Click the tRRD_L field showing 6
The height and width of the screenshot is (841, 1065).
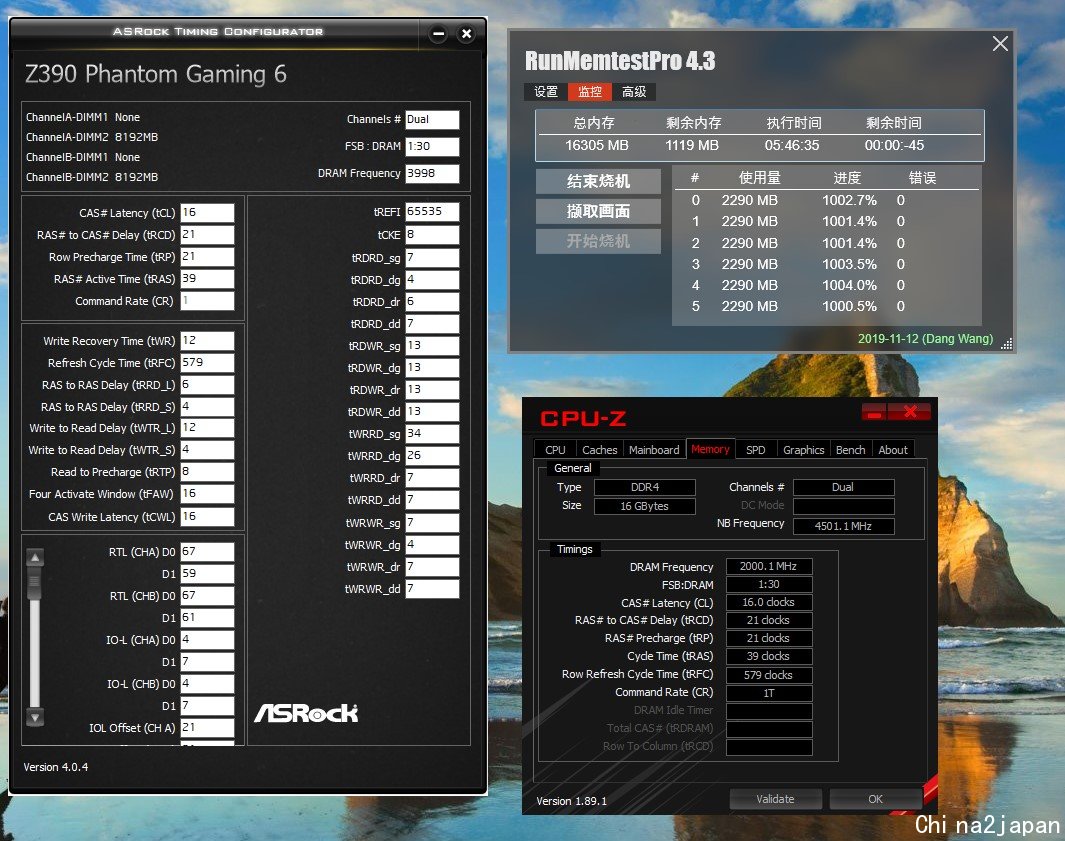tap(207, 384)
